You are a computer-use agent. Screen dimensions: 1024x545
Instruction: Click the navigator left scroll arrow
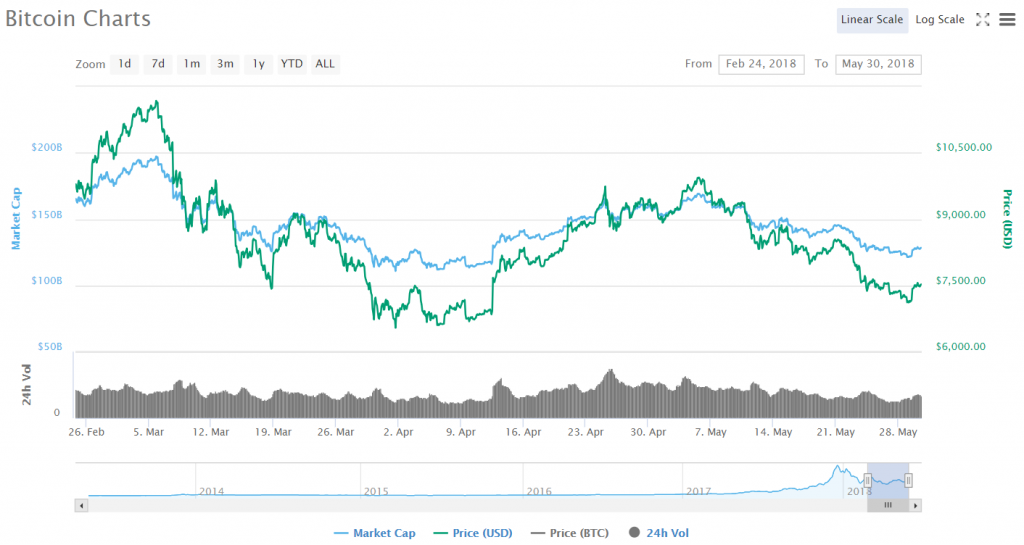(82, 505)
